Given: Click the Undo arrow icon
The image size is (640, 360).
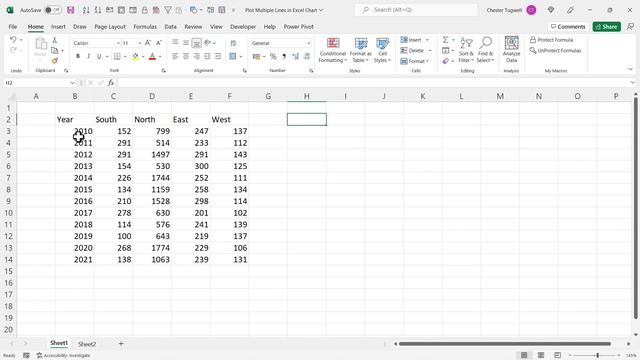Looking at the screenshot, I should point(13,40).
